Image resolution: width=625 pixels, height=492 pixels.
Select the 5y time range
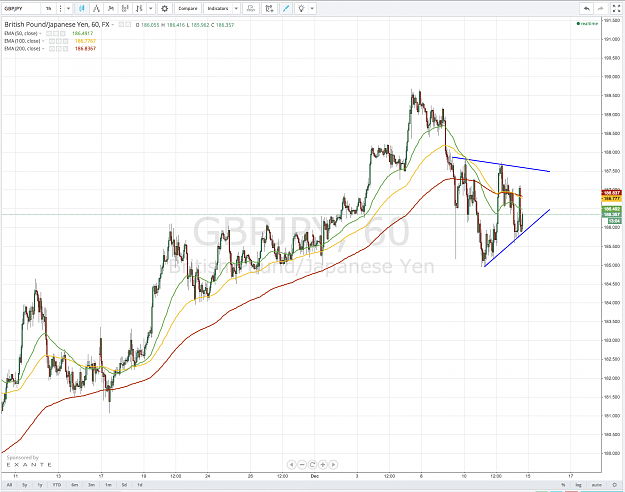(25, 485)
